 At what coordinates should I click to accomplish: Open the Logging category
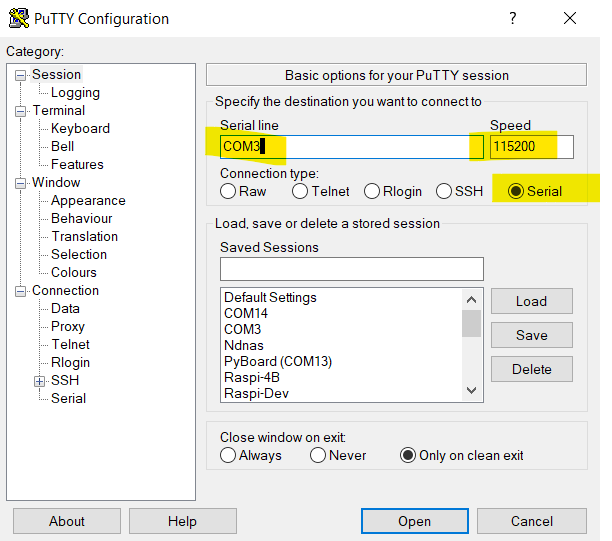[x=75, y=93]
